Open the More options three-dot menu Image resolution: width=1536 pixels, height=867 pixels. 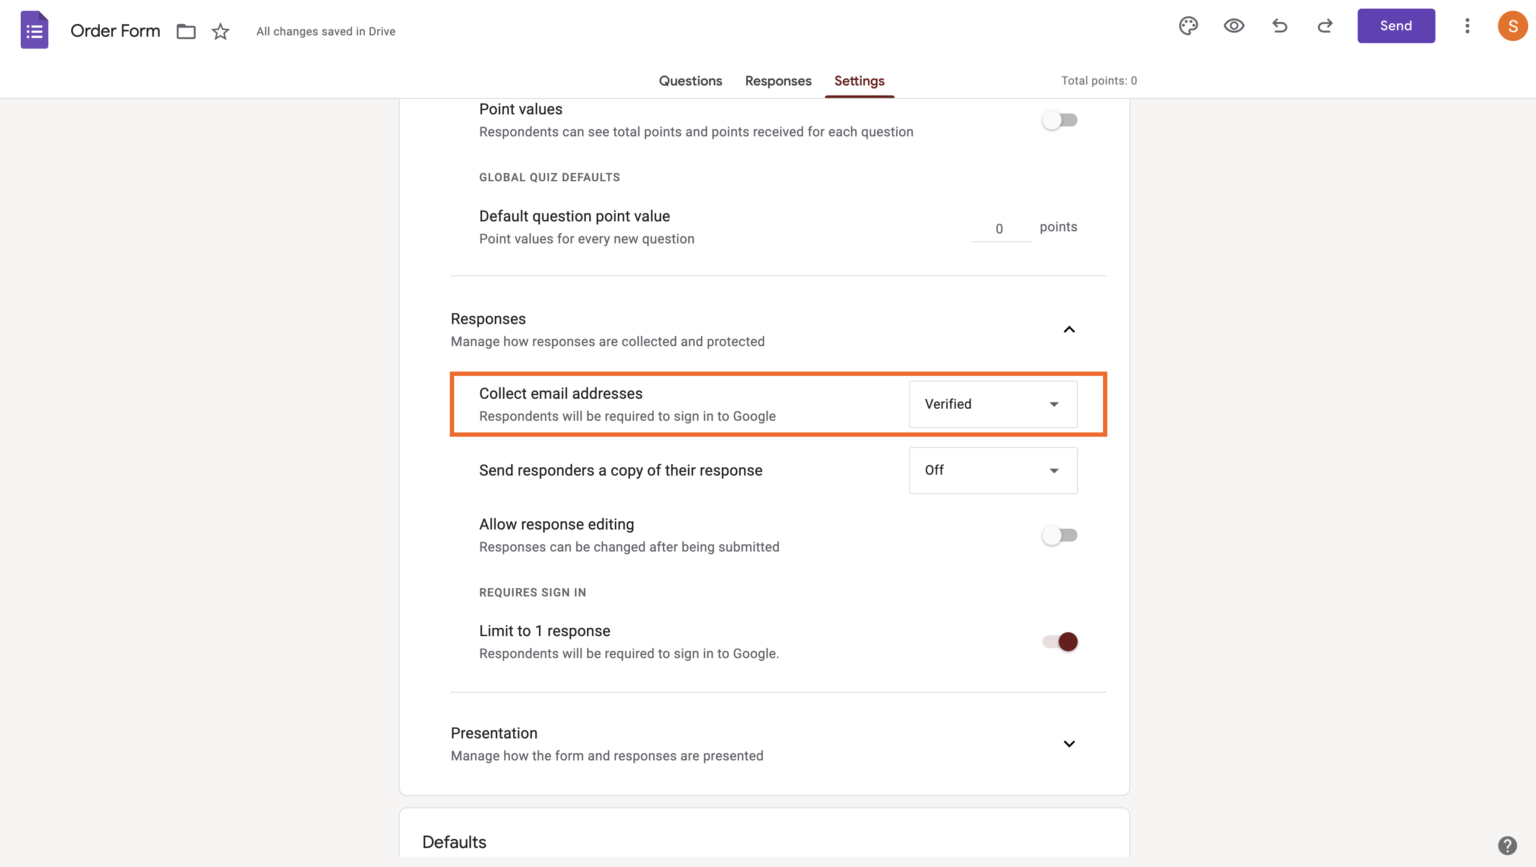1467,26
